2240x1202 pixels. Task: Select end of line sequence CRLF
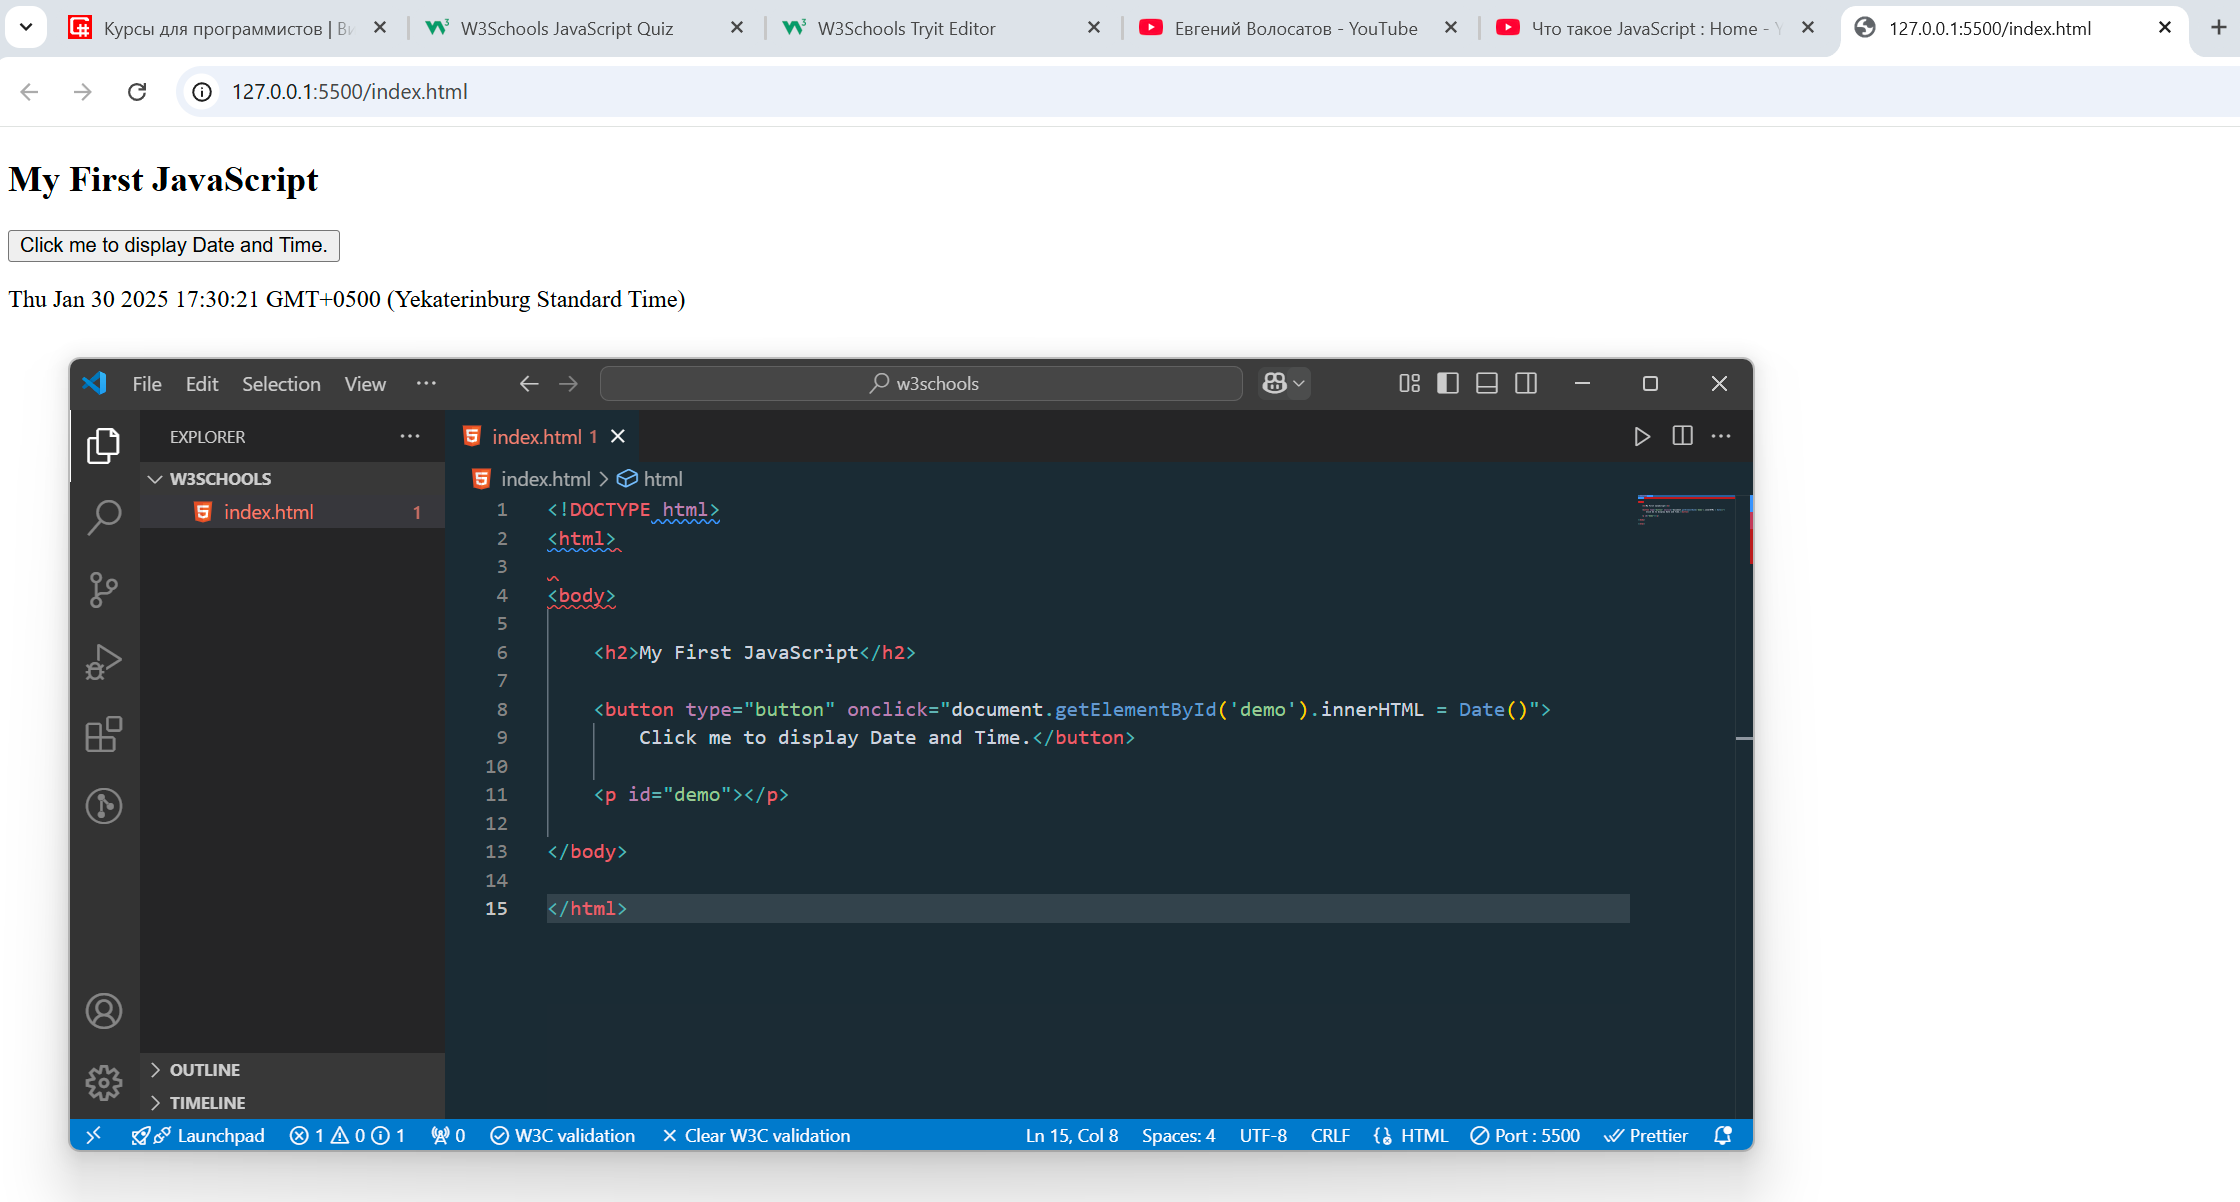point(1330,1135)
